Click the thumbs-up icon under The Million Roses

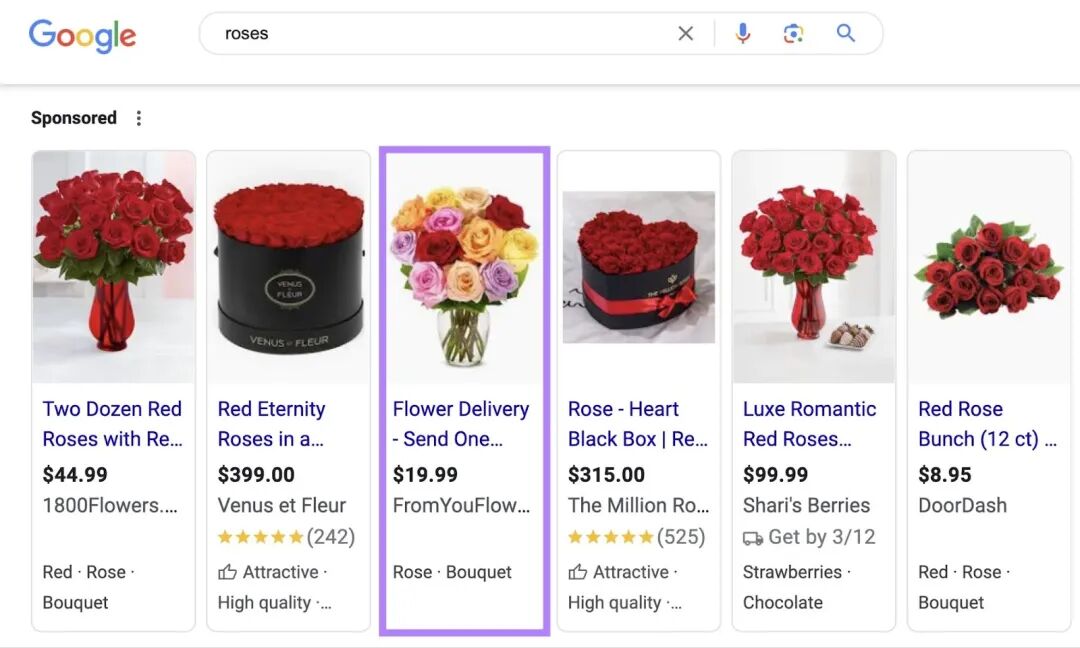pos(578,572)
